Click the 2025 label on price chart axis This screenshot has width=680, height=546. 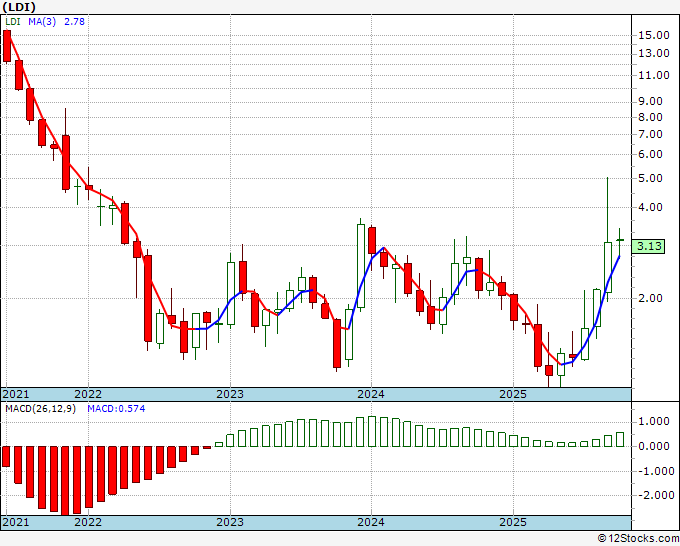pos(513,394)
